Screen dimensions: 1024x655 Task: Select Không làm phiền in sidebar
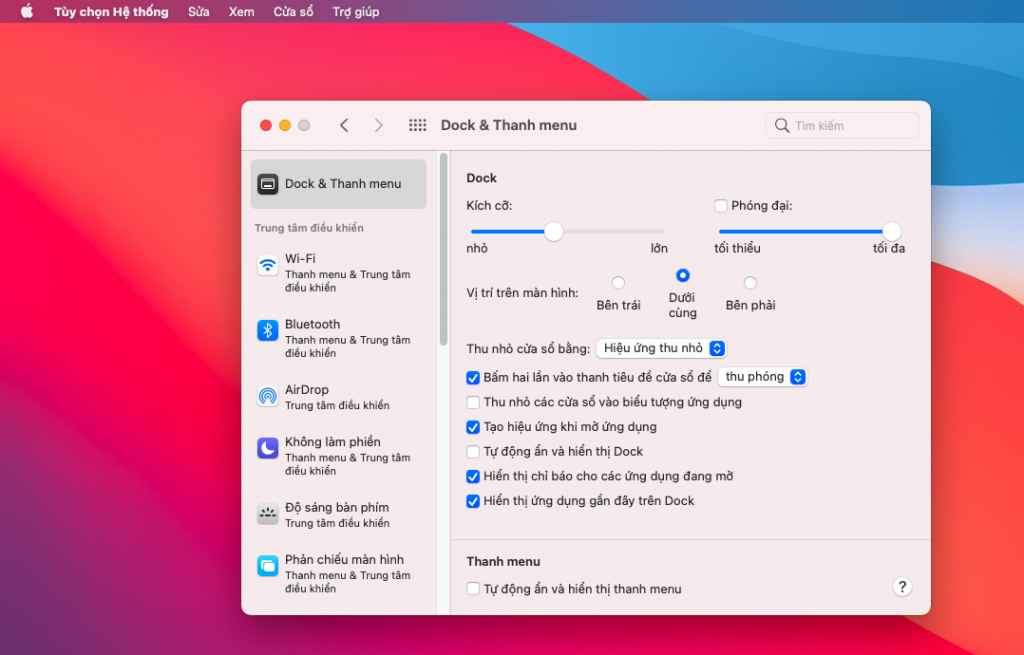[338, 455]
